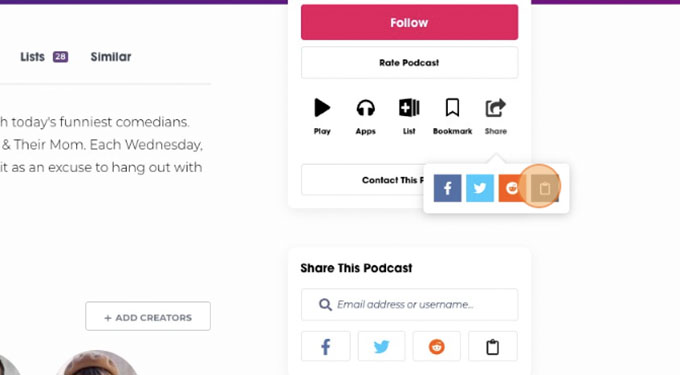Switch to the Similar tab
680x375 pixels.
(111, 57)
